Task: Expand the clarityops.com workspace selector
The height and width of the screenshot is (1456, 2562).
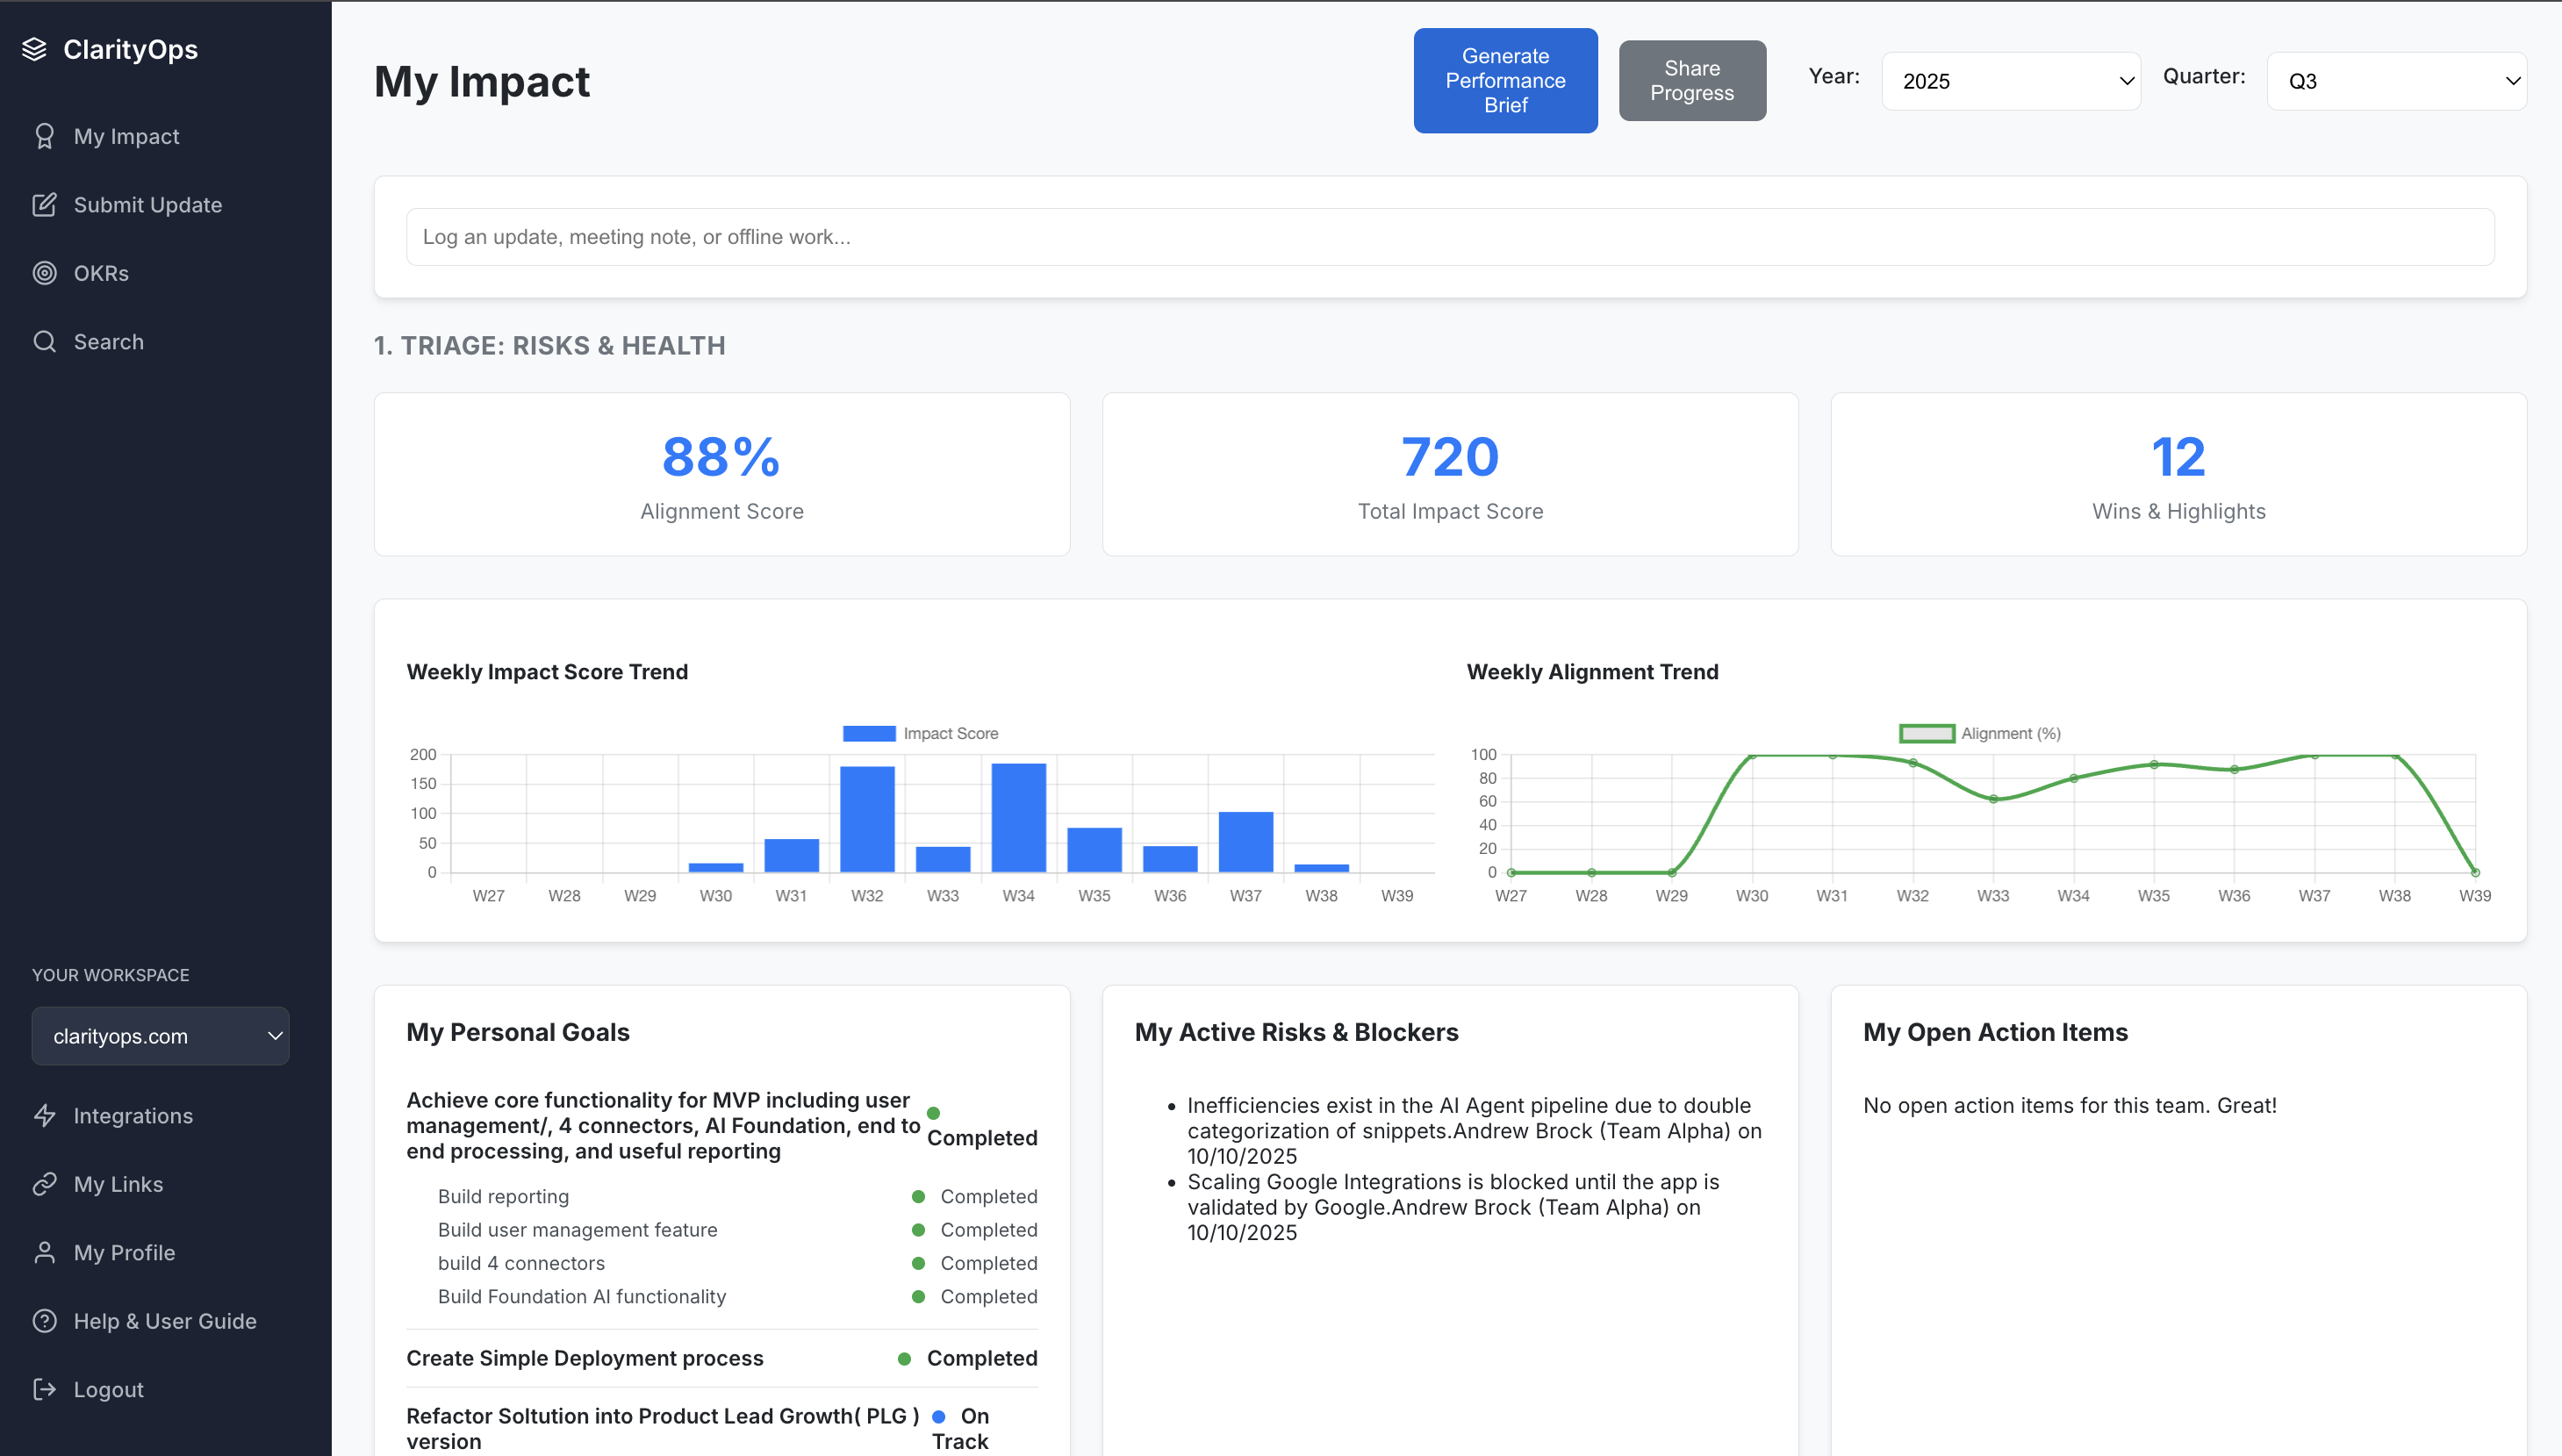Action: pyautogui.click(x=160, y=1036)
